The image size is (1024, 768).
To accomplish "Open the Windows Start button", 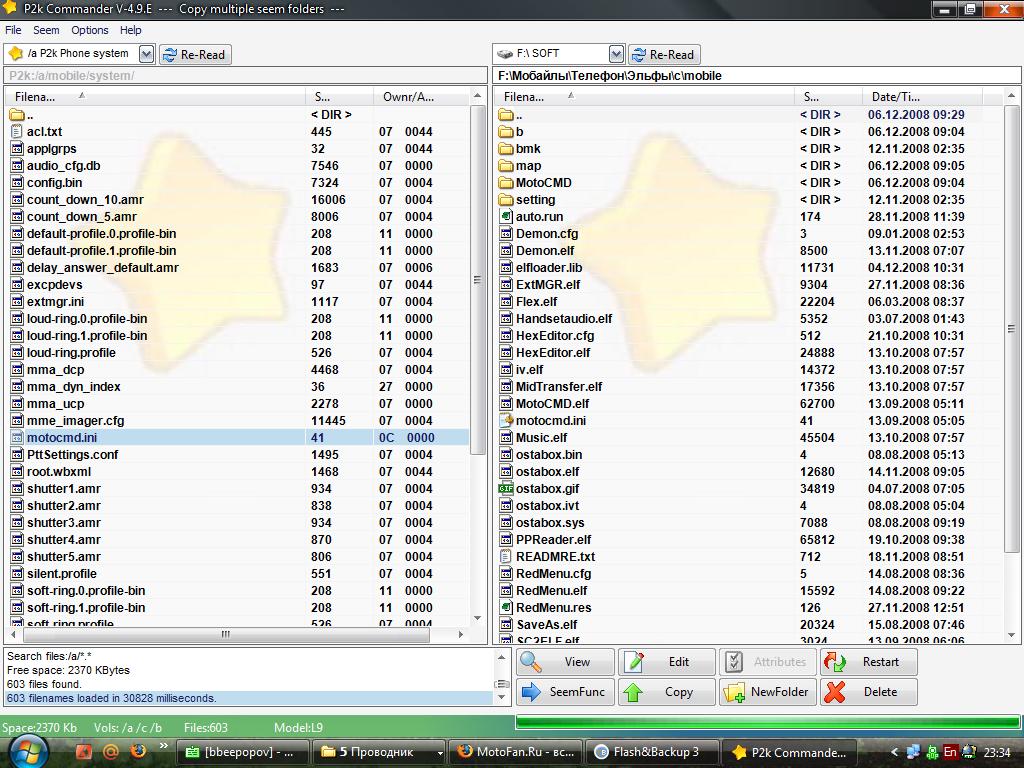I will pos(28,751).
